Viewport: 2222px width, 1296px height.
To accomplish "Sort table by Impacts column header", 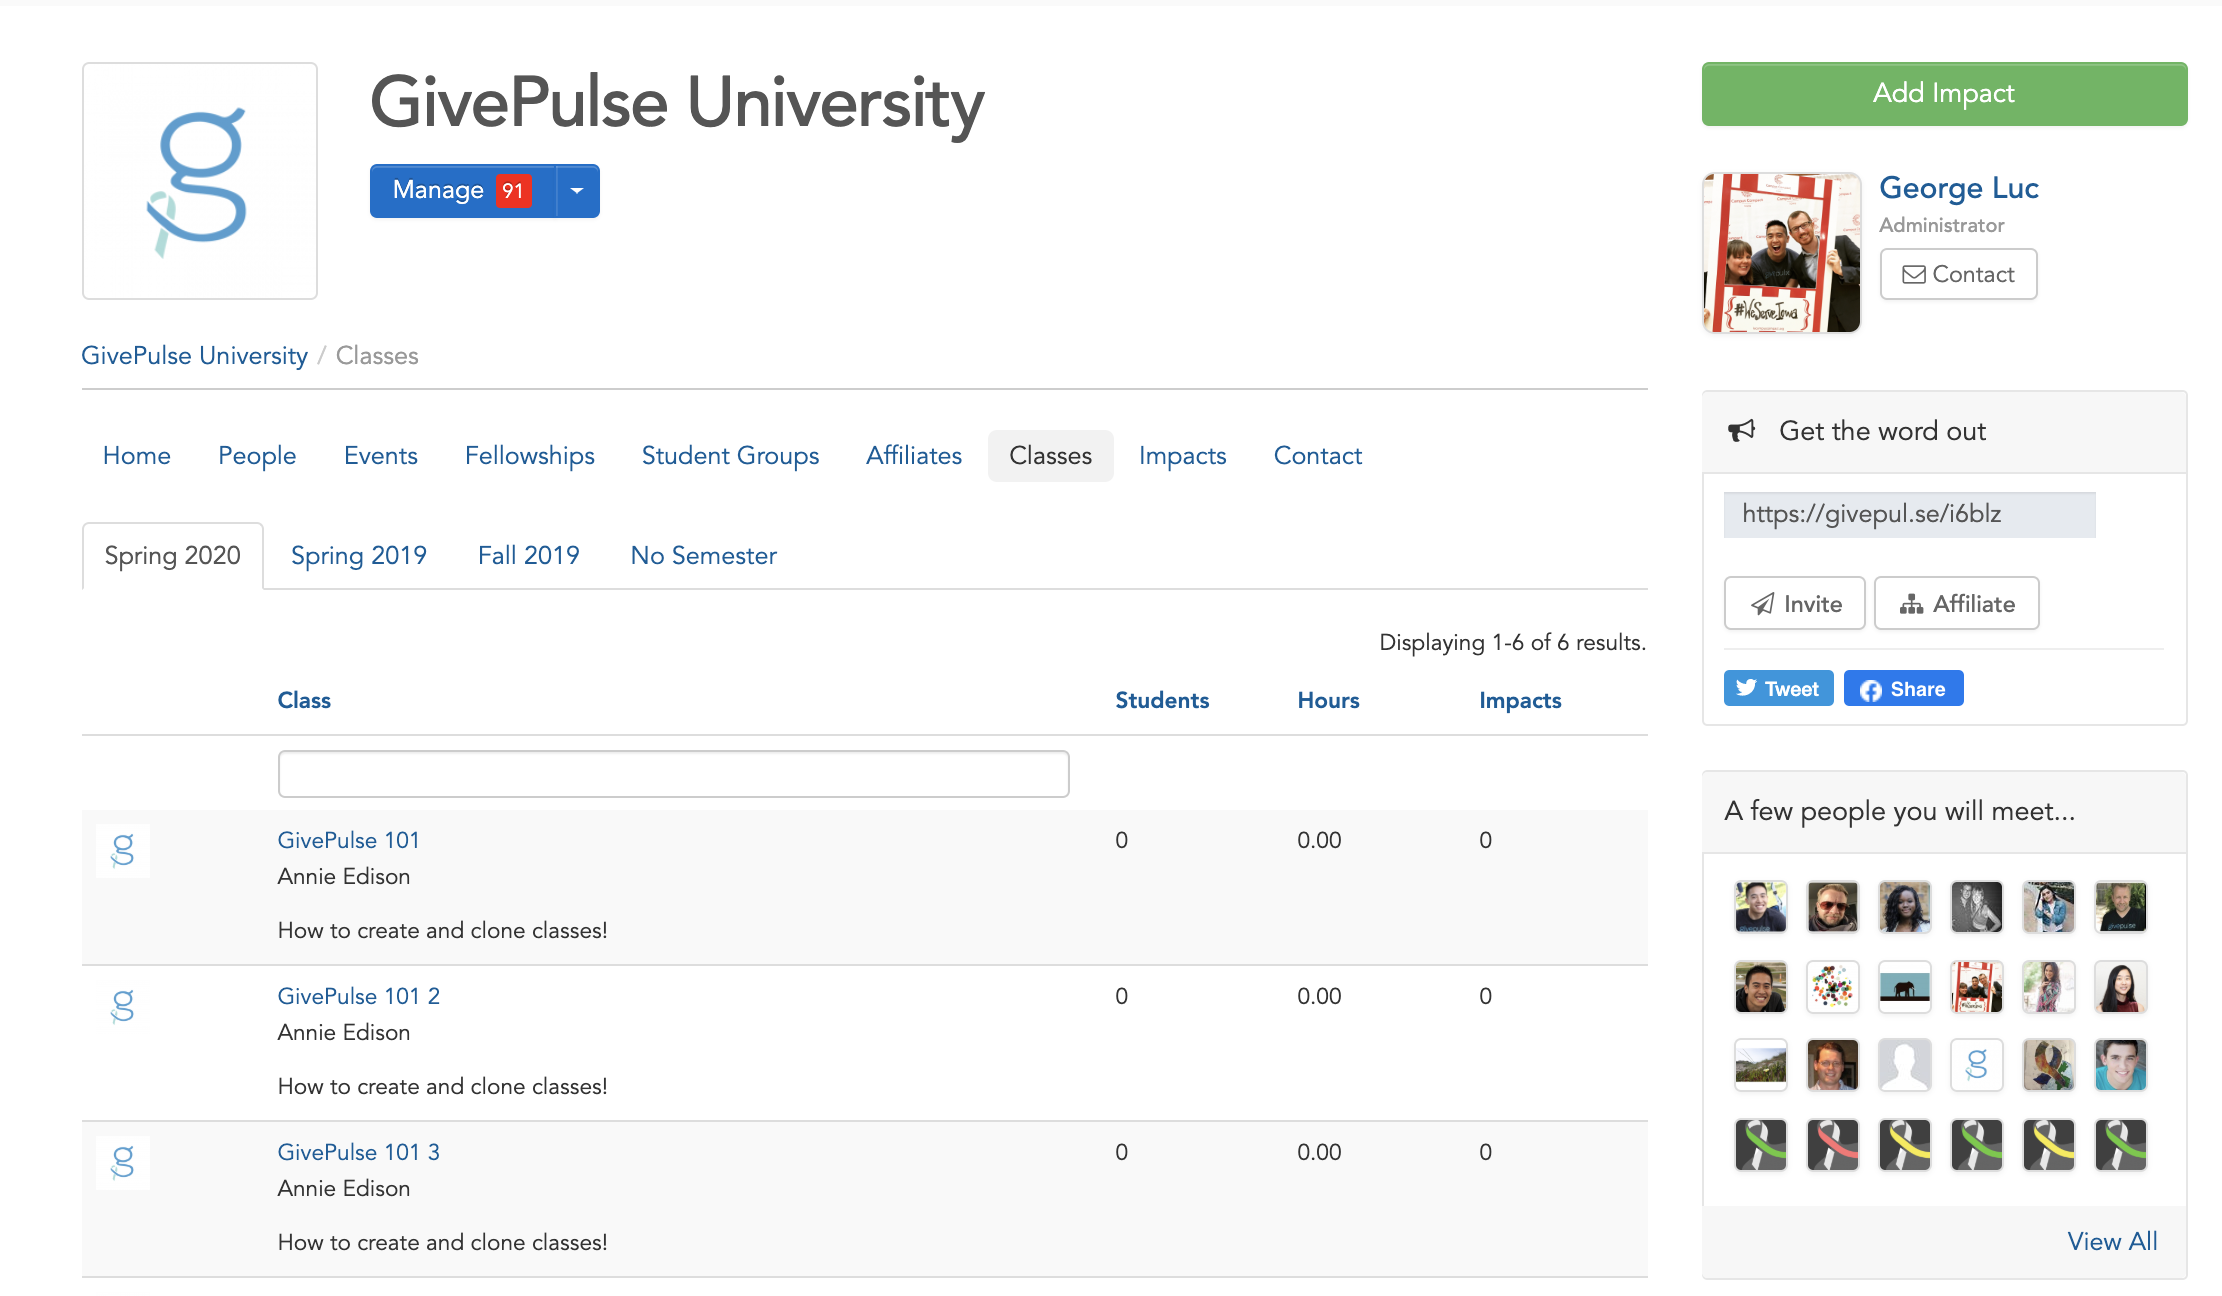I will (1520, 701).
